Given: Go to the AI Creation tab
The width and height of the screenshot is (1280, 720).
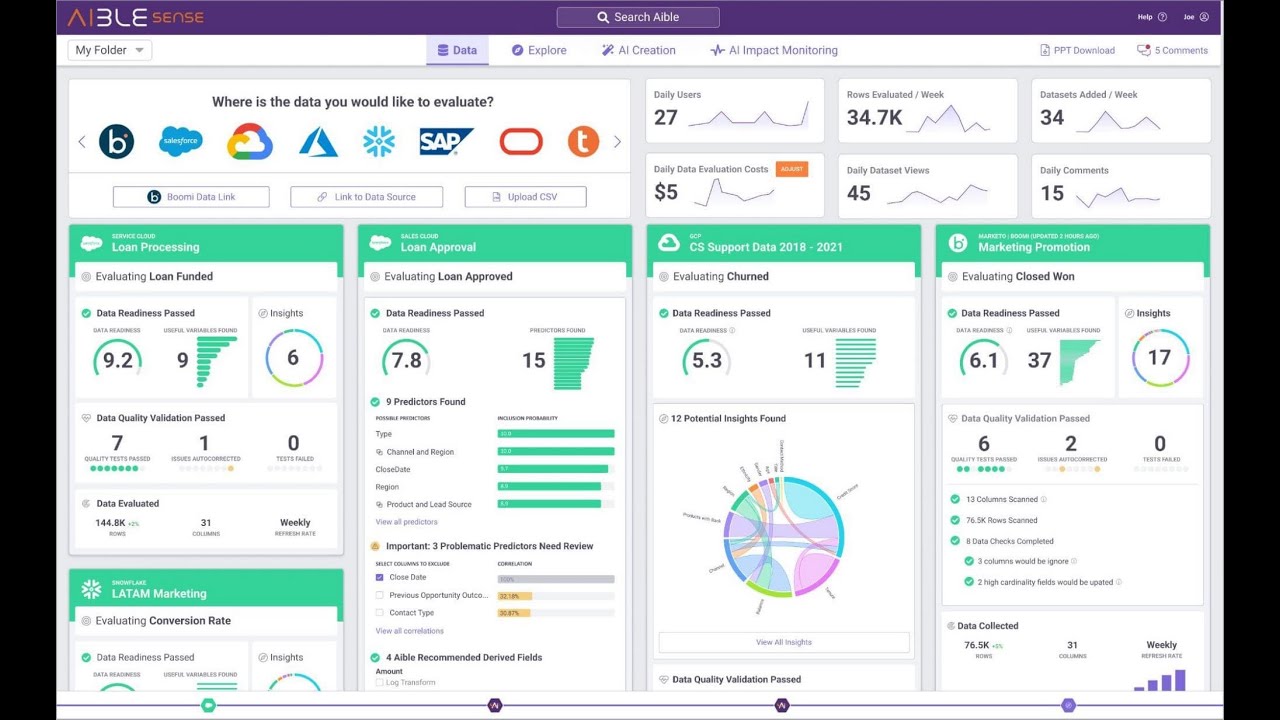Looking at the screenshot, I should point(638,50).
